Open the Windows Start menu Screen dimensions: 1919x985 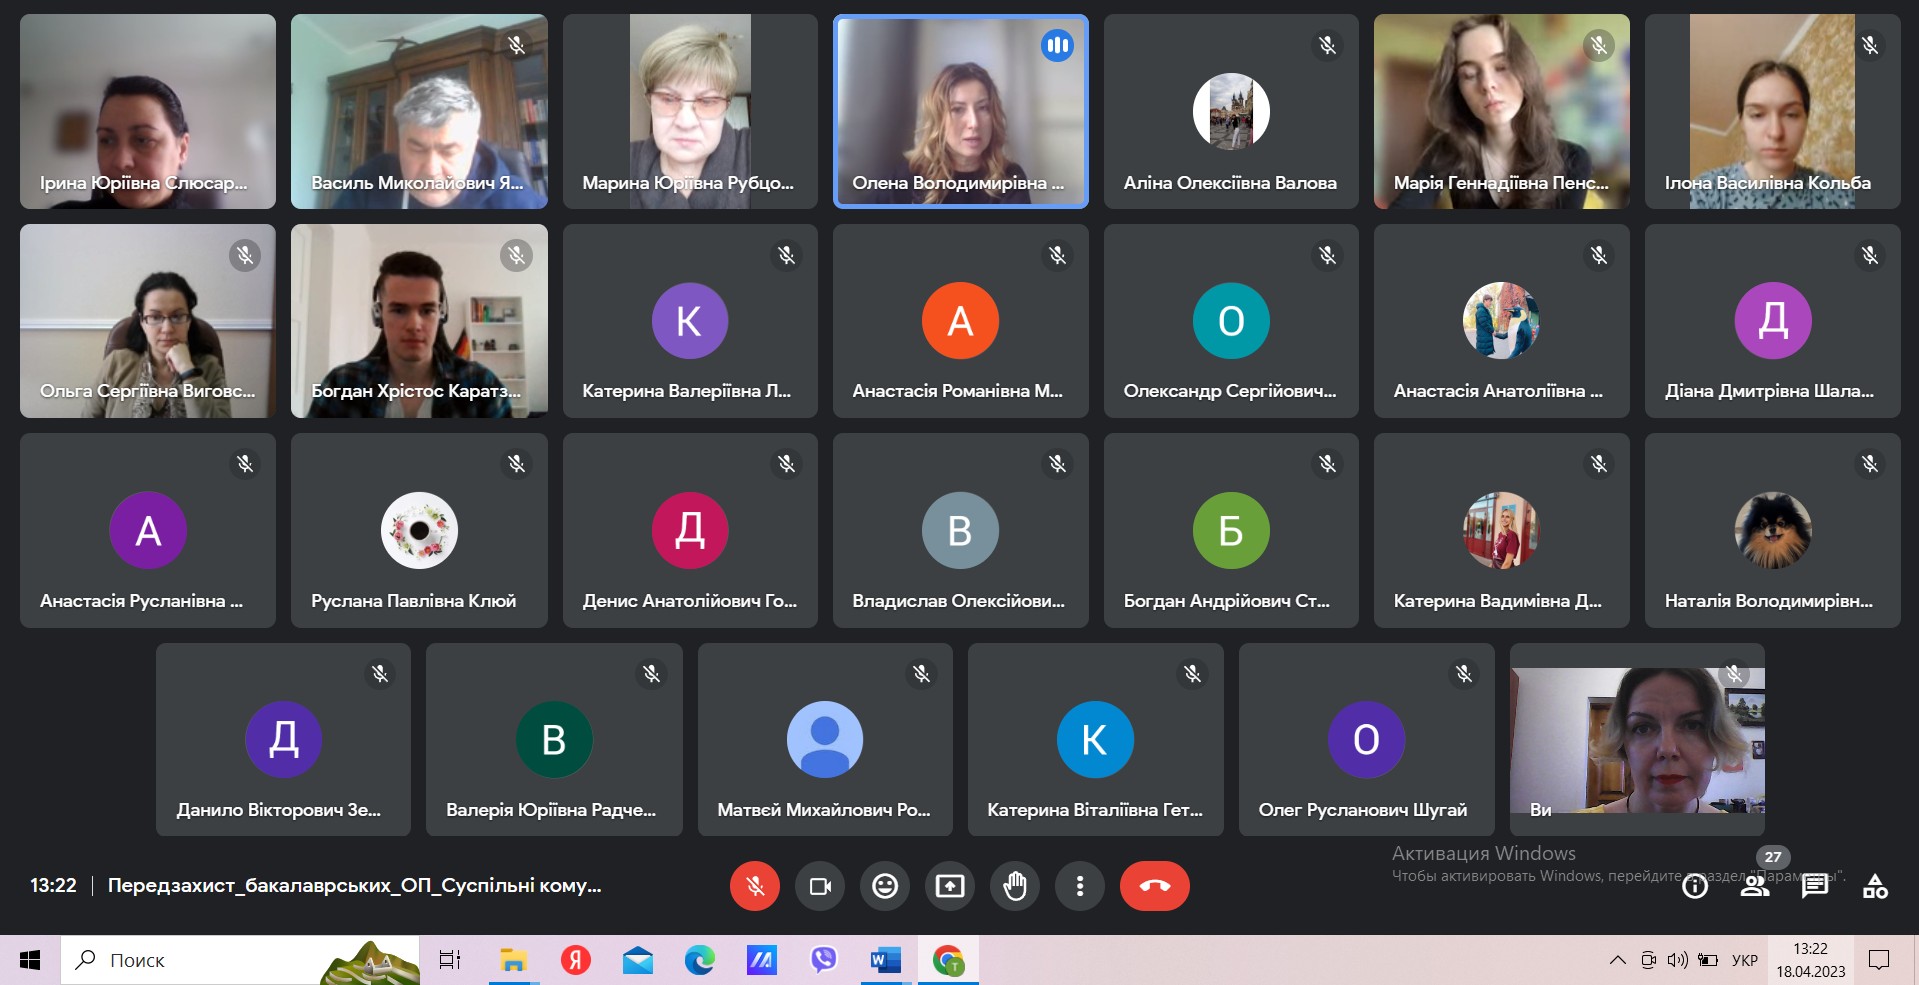pyautogui.click(x=30, y=961)
